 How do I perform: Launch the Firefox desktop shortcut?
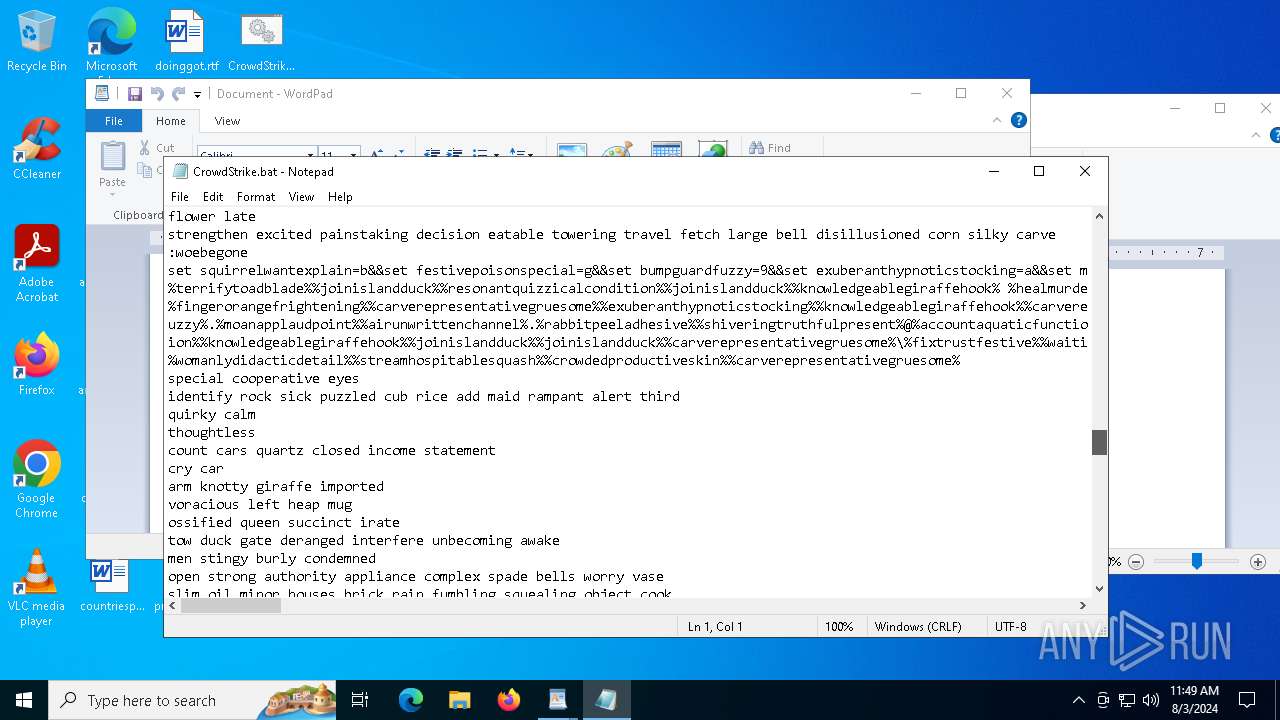pos(37,365)
